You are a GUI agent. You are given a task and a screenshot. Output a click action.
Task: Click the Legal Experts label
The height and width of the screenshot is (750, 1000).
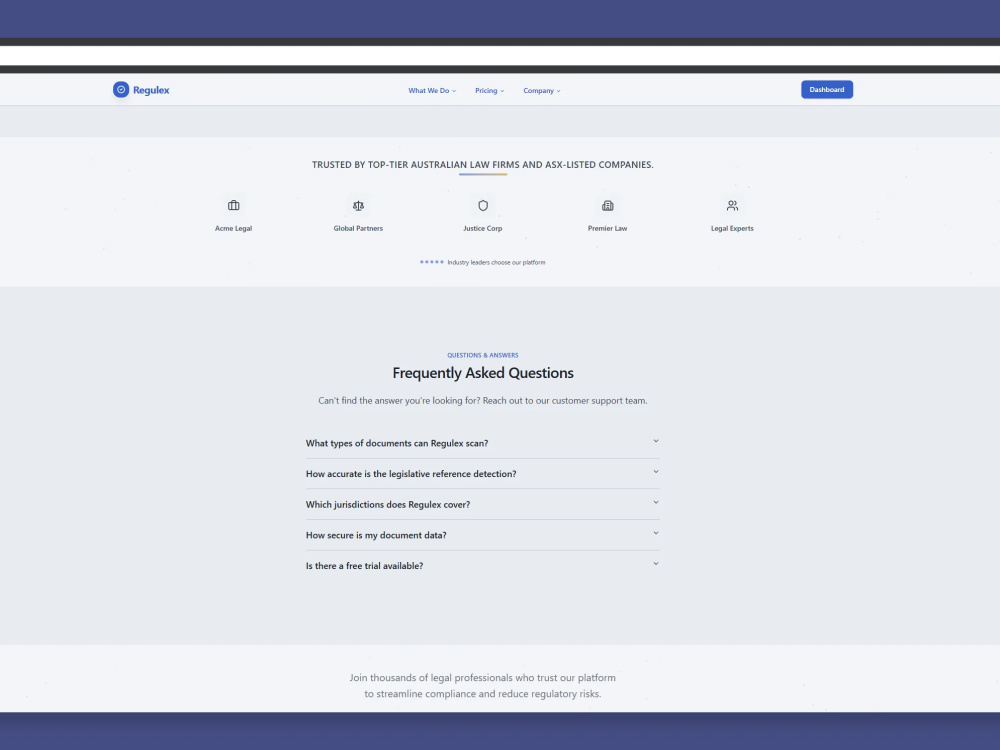[x=732, y=228]
